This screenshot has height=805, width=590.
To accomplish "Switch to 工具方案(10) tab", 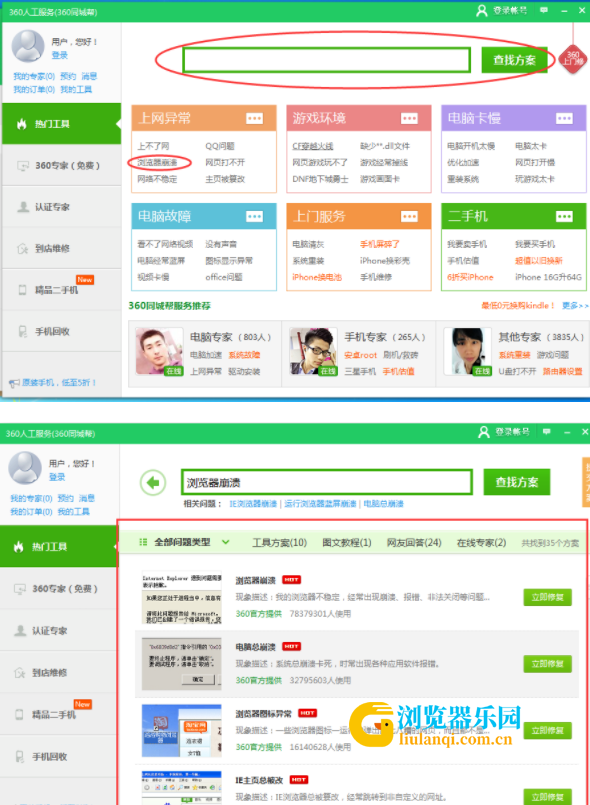I will [x=279, y=543].
